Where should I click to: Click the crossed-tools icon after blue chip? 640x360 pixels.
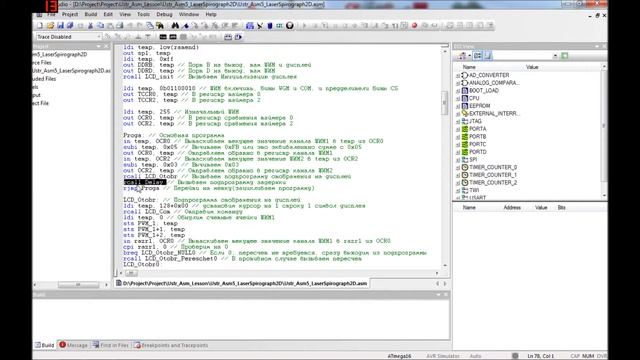(260, 25)
